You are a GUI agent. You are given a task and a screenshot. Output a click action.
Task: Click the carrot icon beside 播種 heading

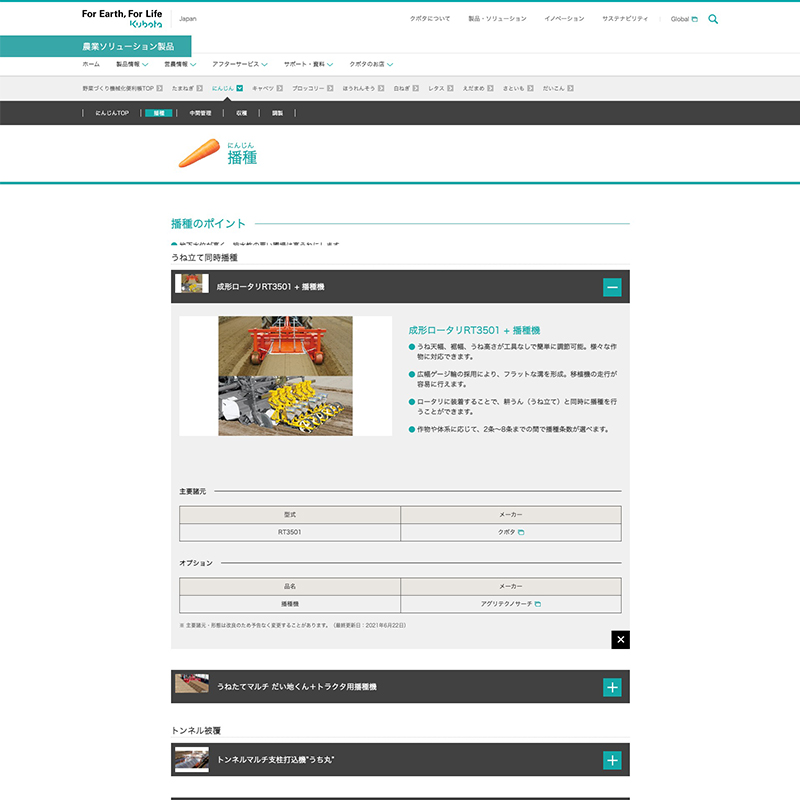click(x=199, y=152)
